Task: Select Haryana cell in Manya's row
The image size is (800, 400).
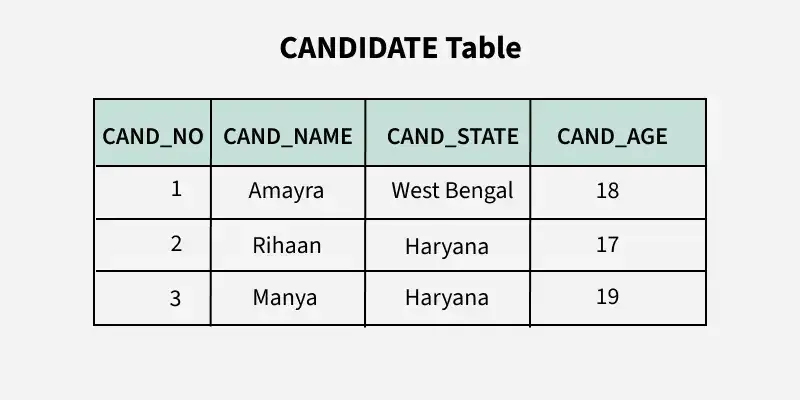Action: [x=447, y=298]
